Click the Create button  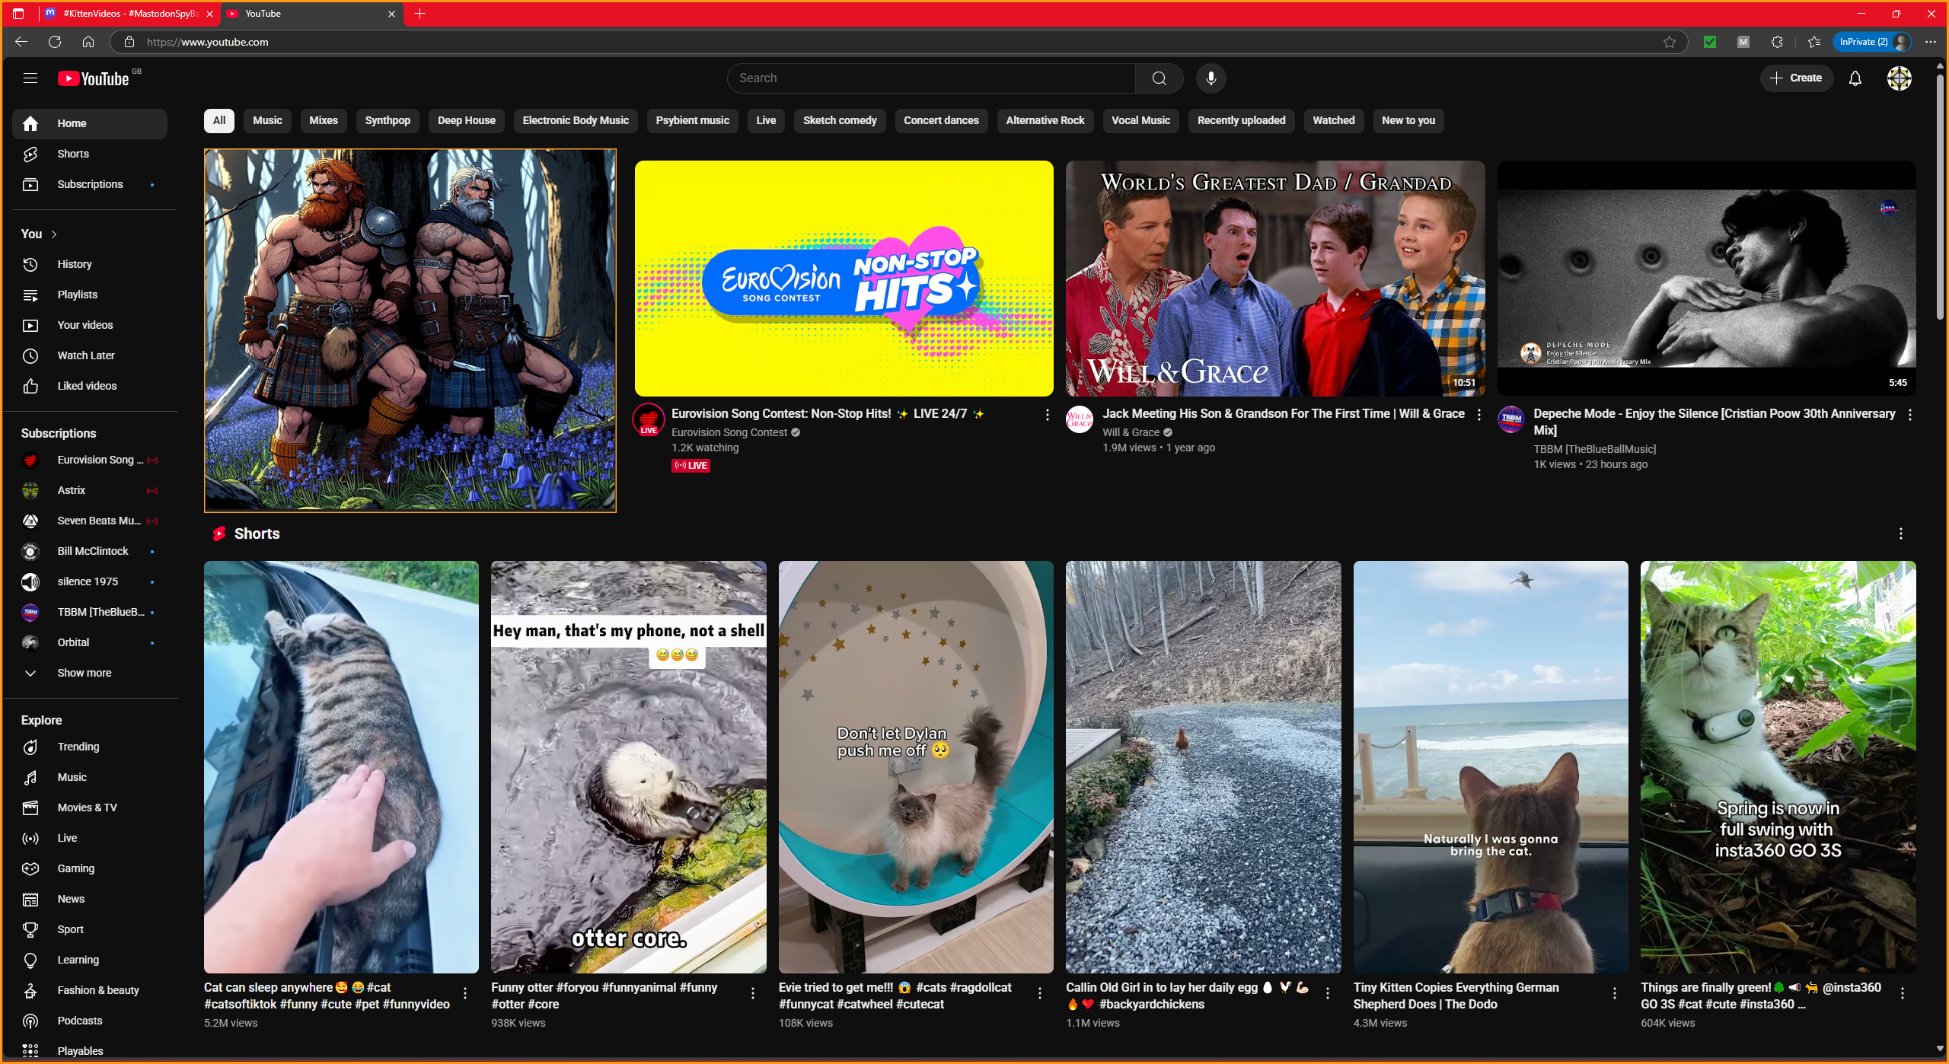[1796, 78]
